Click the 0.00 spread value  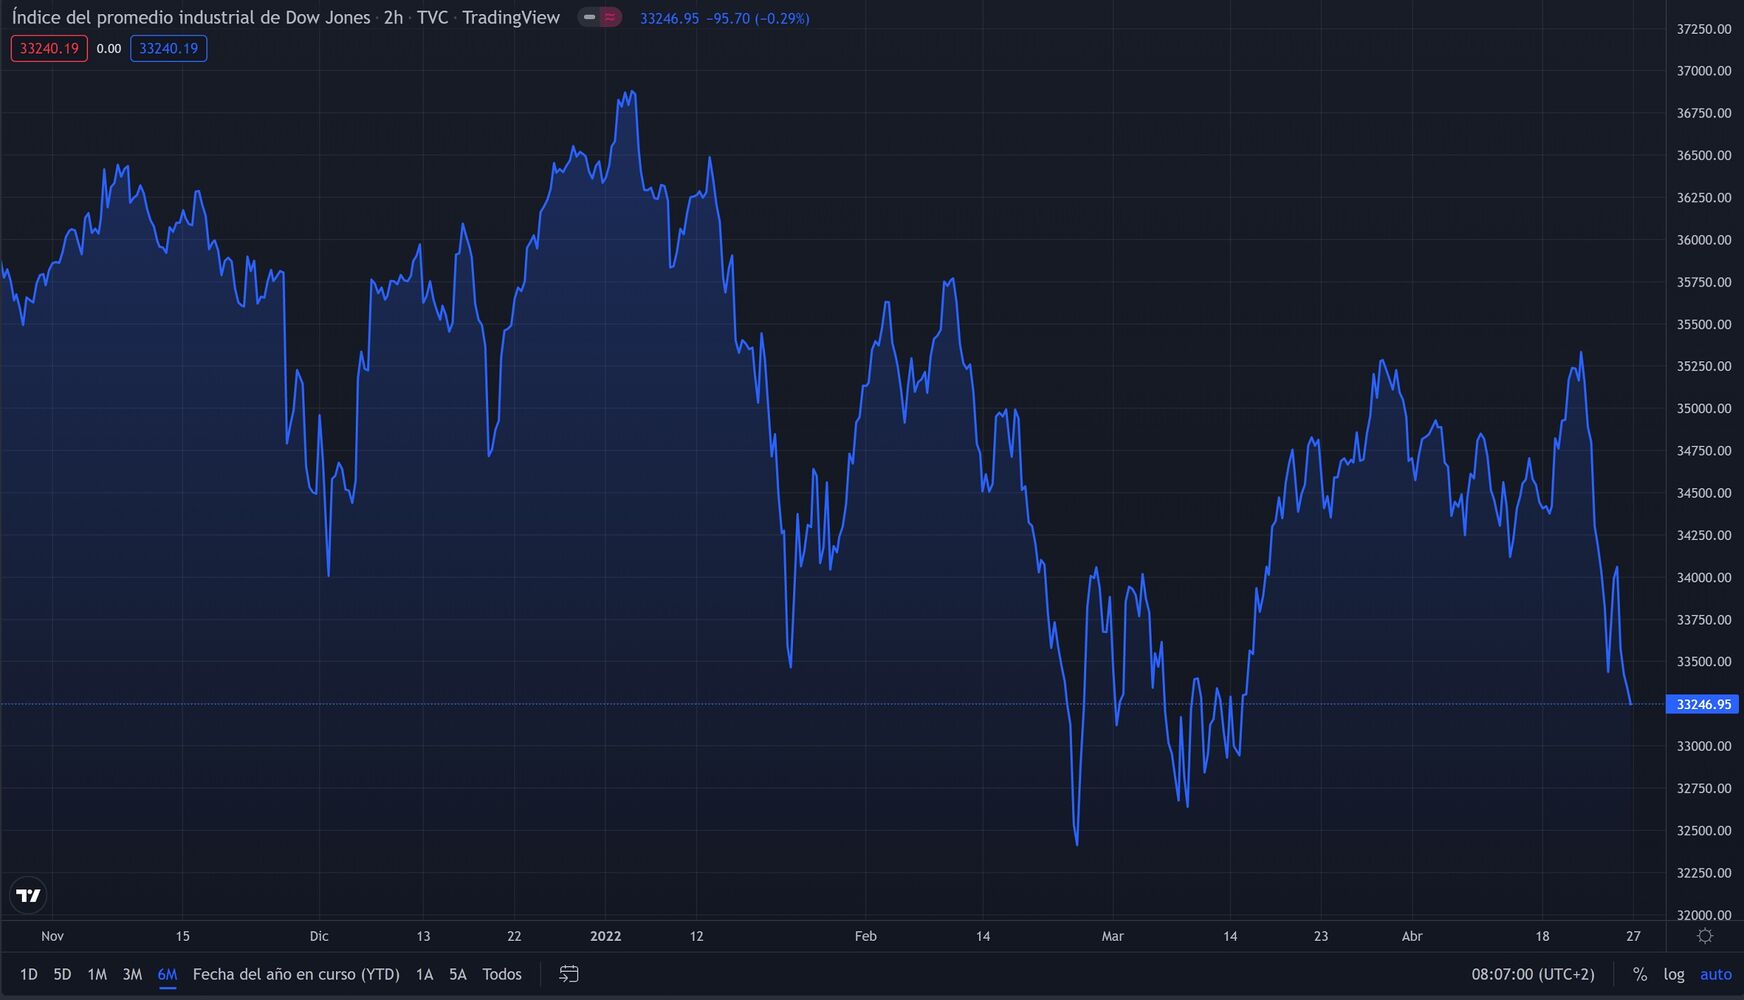[x=109, y=48]
